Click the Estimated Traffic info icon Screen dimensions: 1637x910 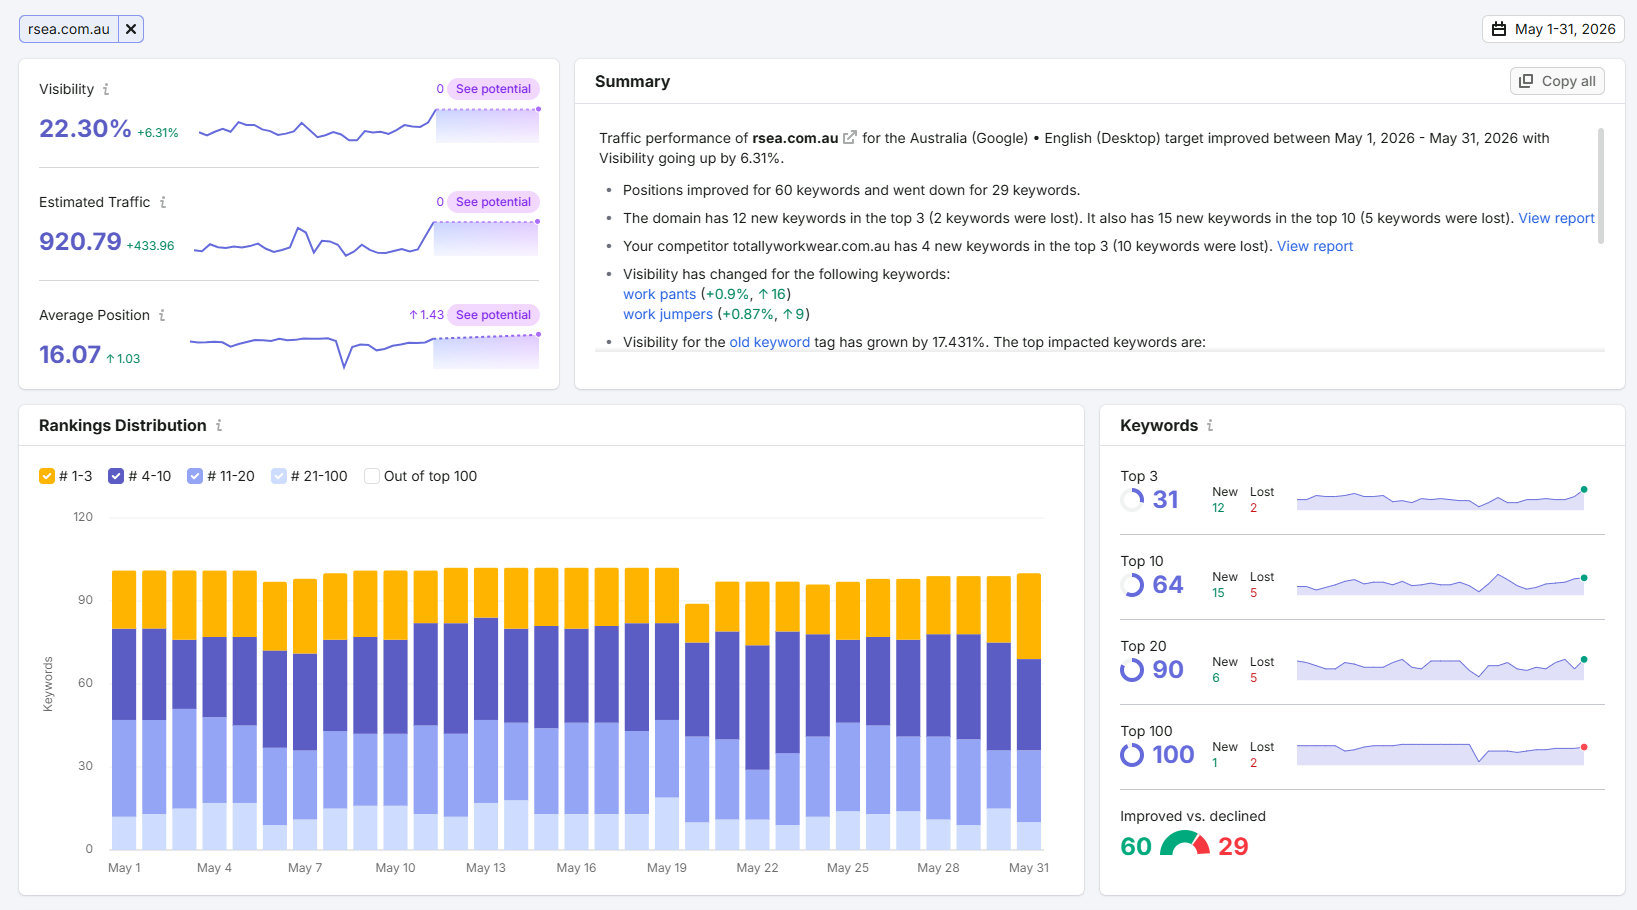163,202
